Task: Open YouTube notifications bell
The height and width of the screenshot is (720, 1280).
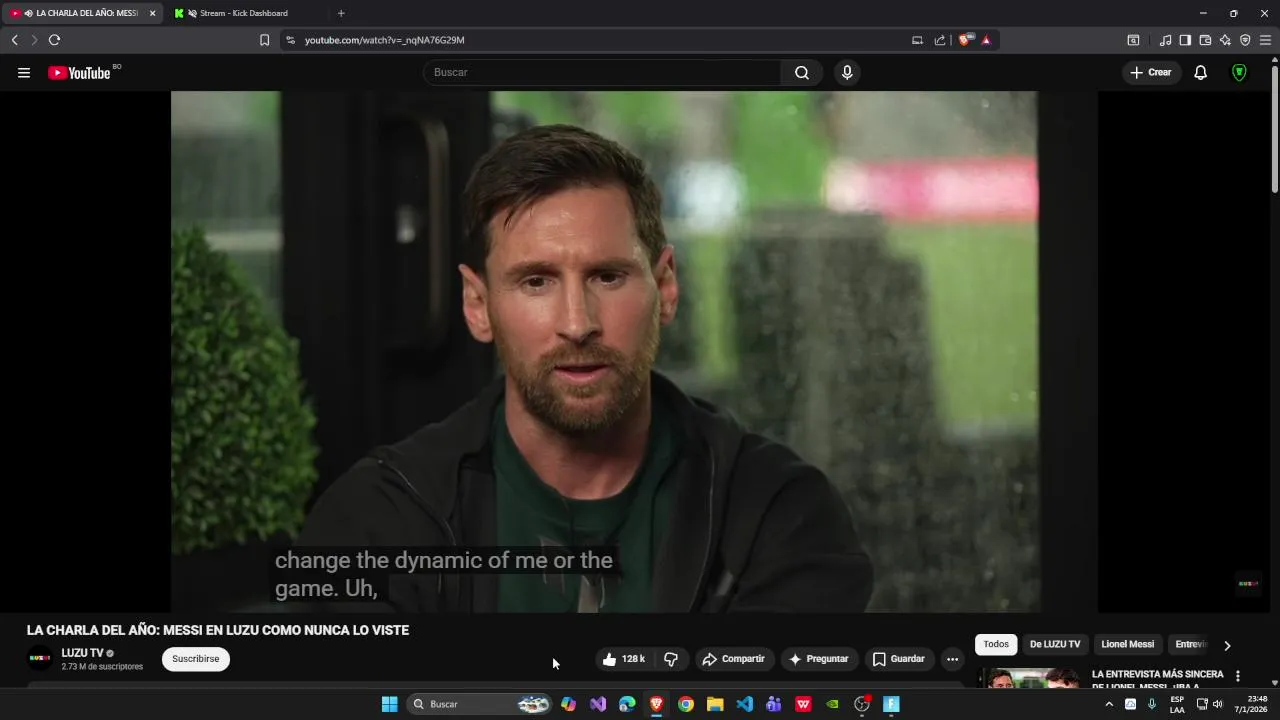Action: (x=1201, y=72)
